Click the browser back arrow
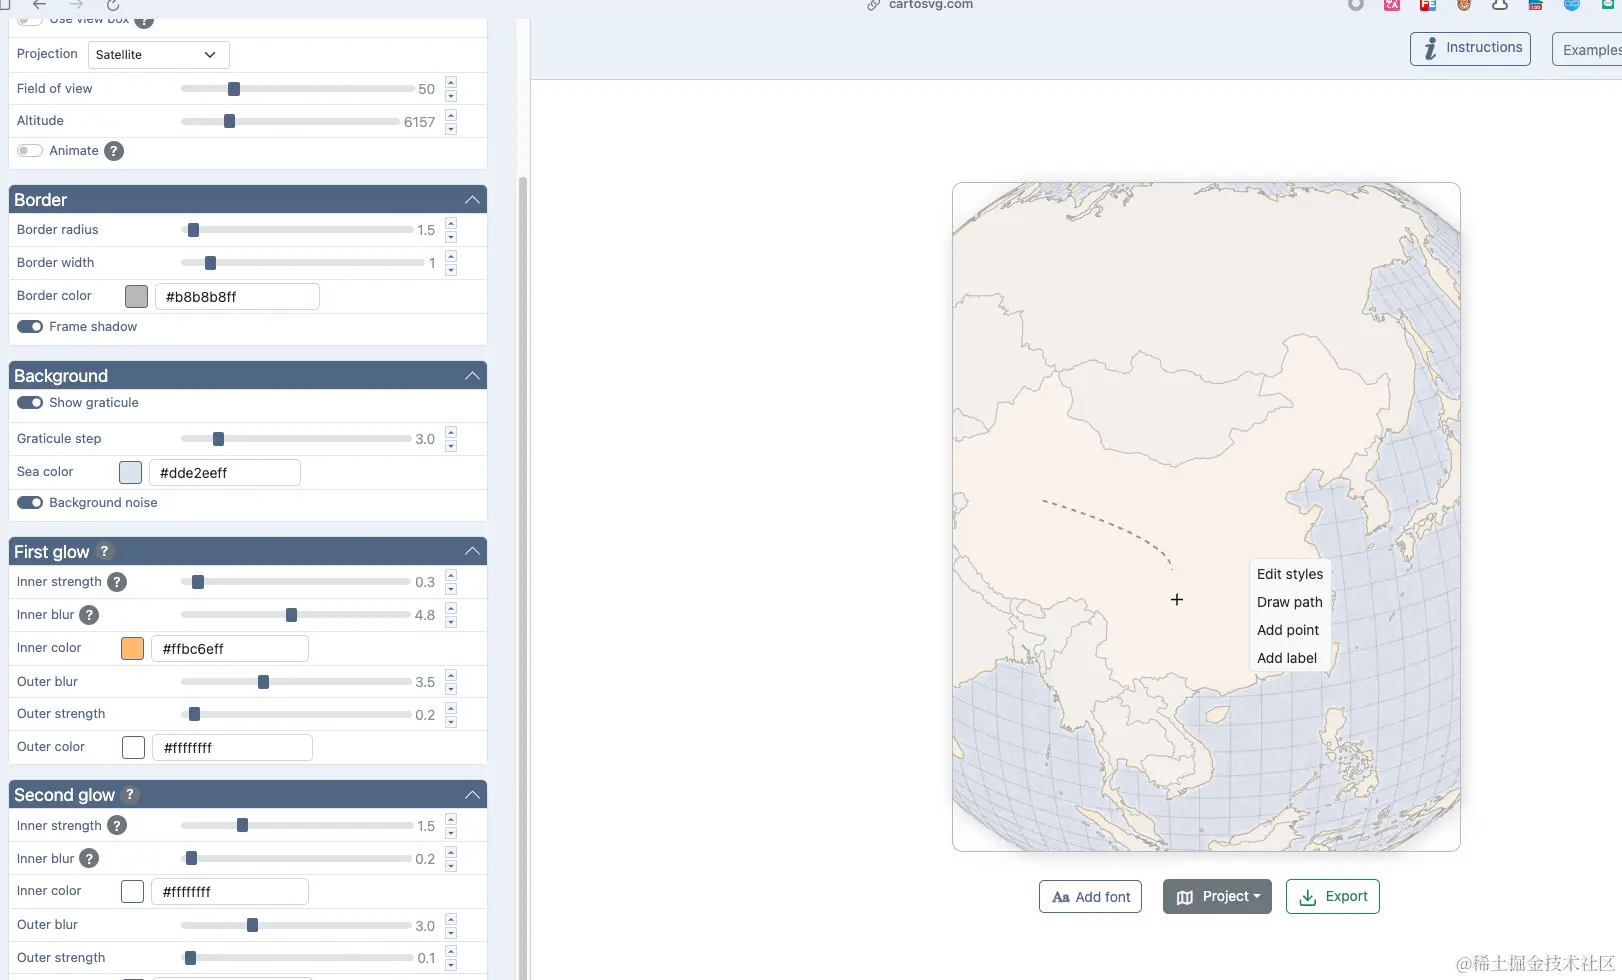This screenshot has height=980, width=1622. coord(39,5)
